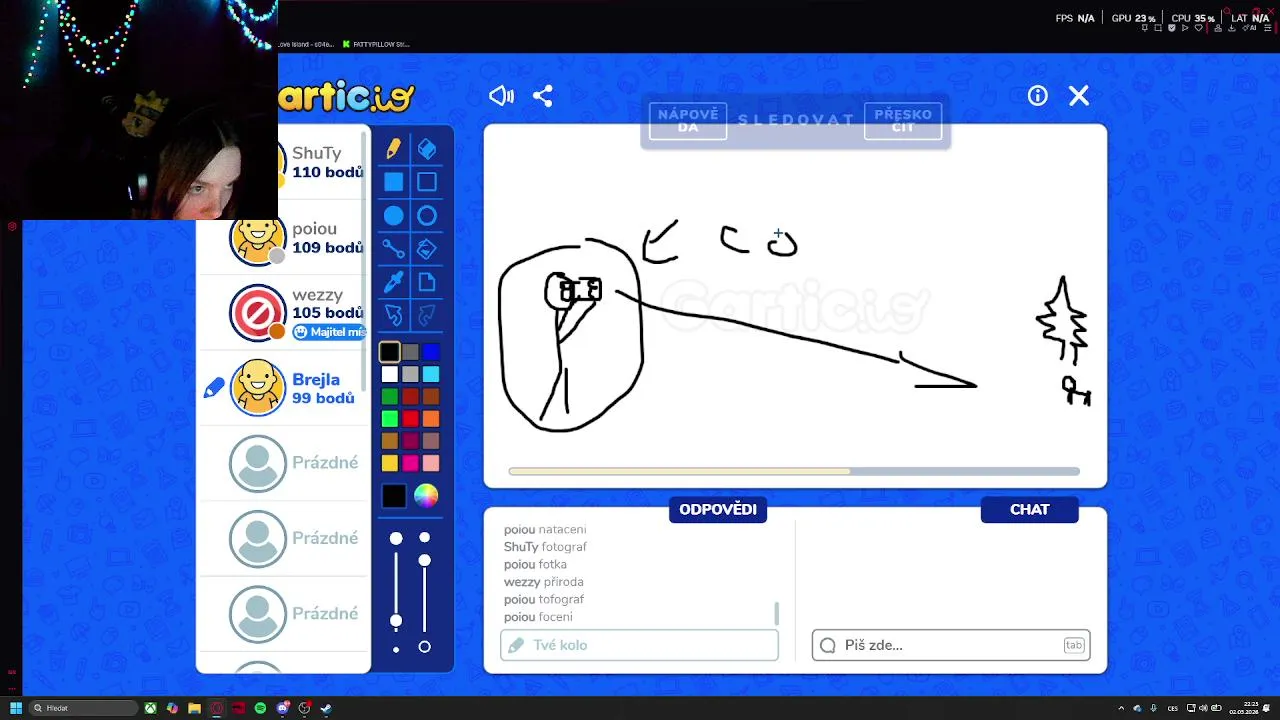Viewport: 1280px width, 720px height.
Task: Open the Windows Start menu
Action: pos(16,708)
